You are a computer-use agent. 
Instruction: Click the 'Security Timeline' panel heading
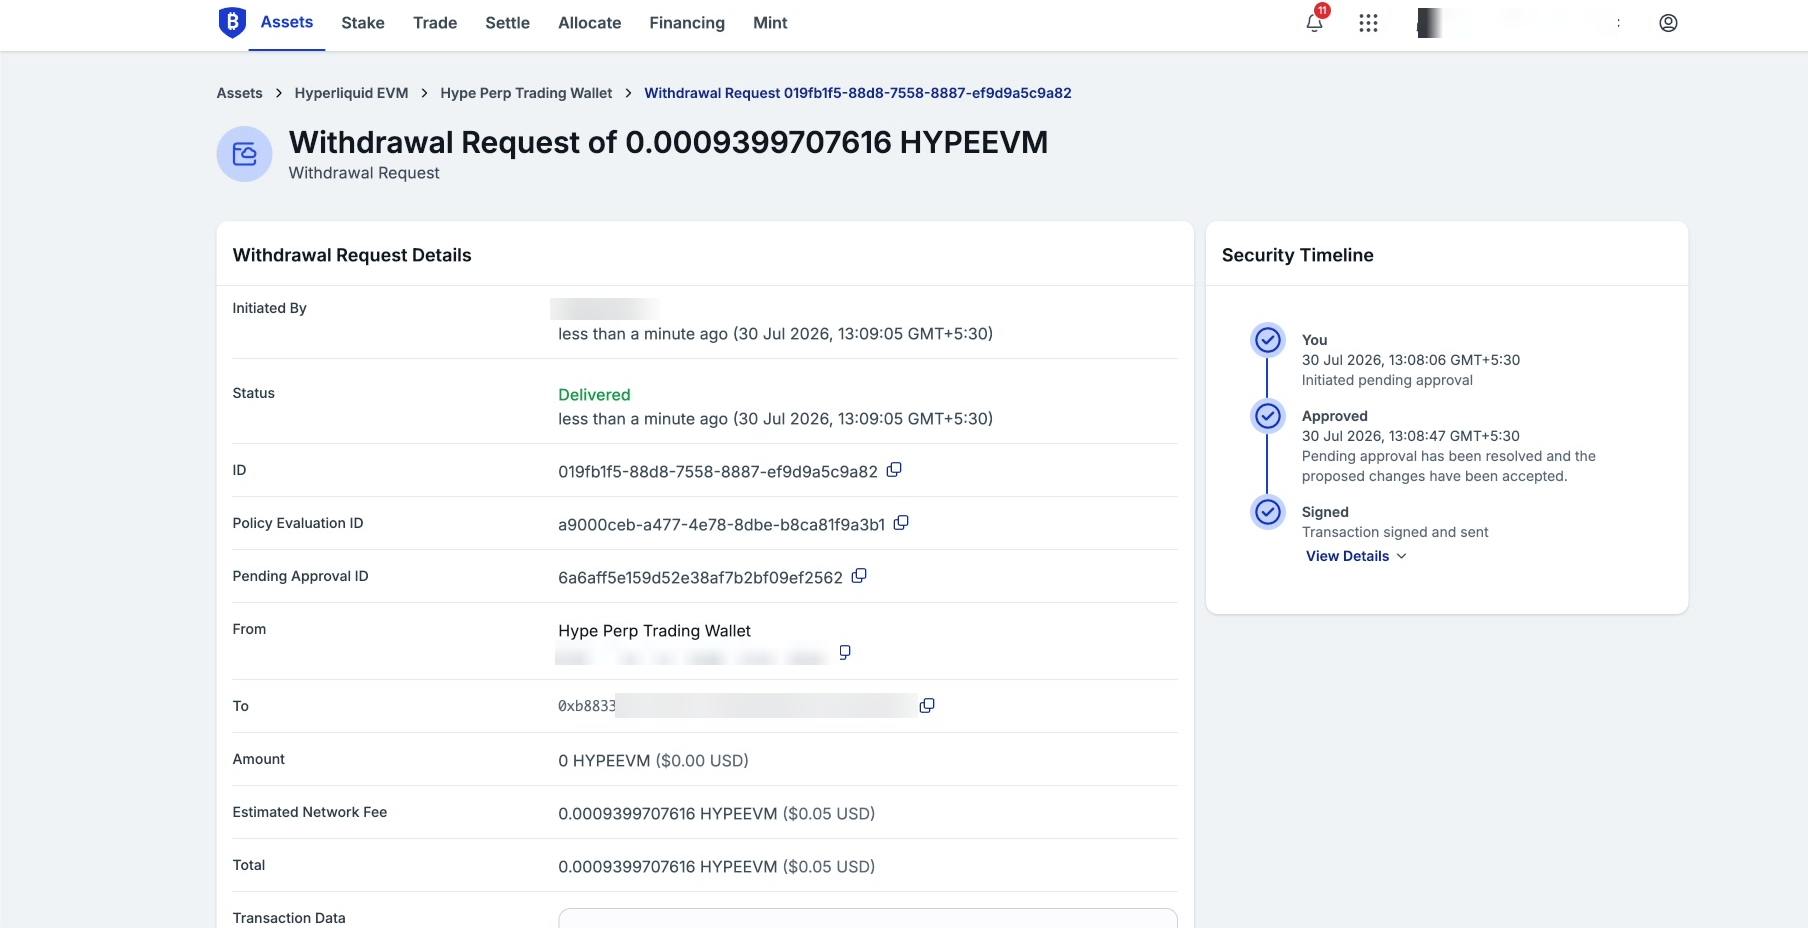[x=1298, y=255]
